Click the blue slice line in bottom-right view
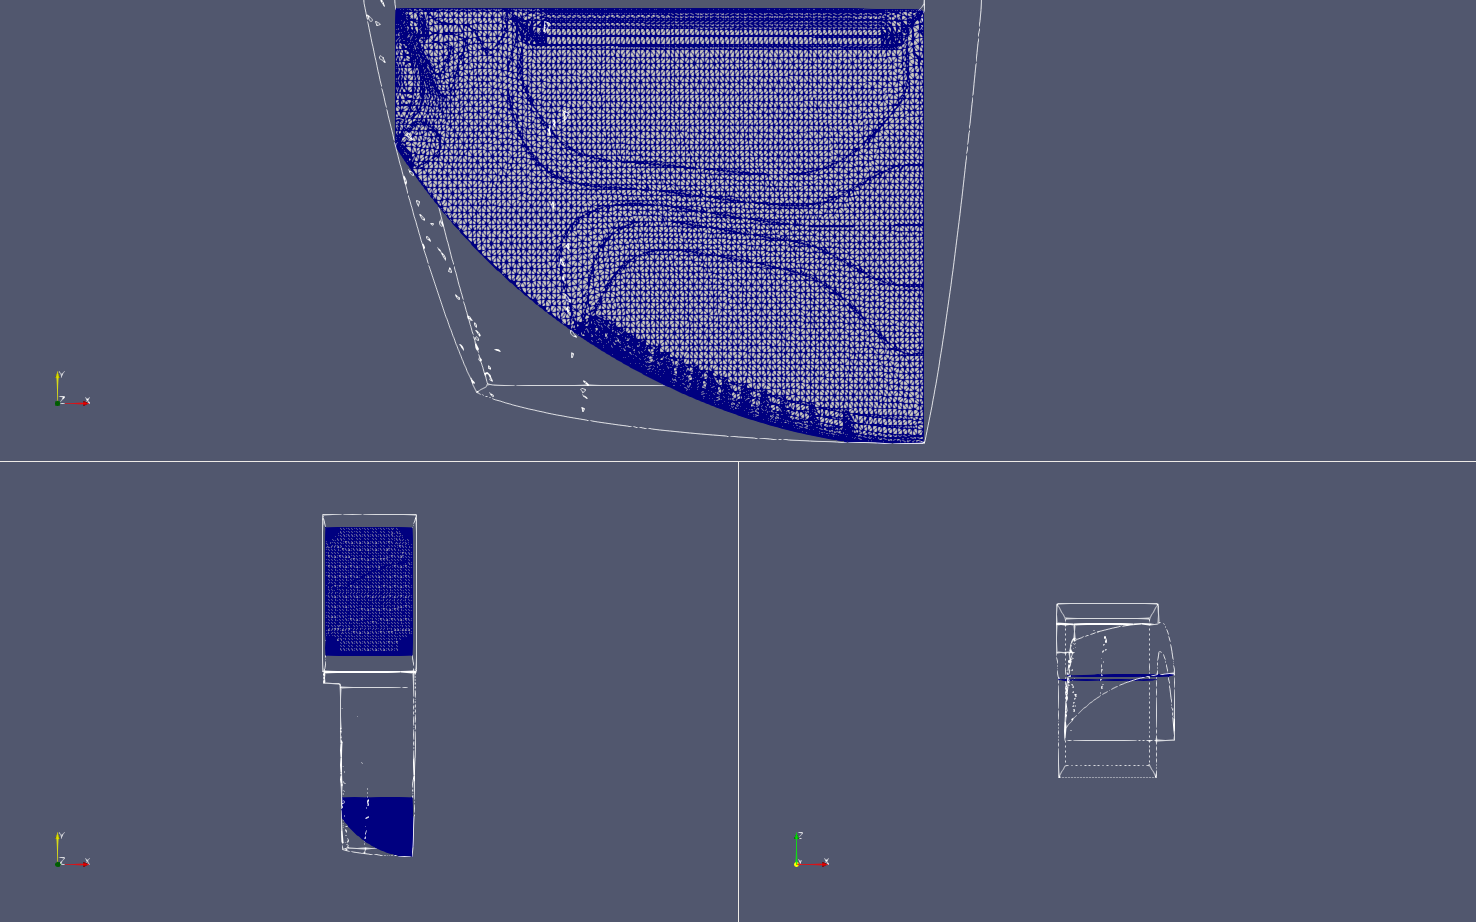Viewport: 1476px width, 922px height. [x=1116, y=677]
